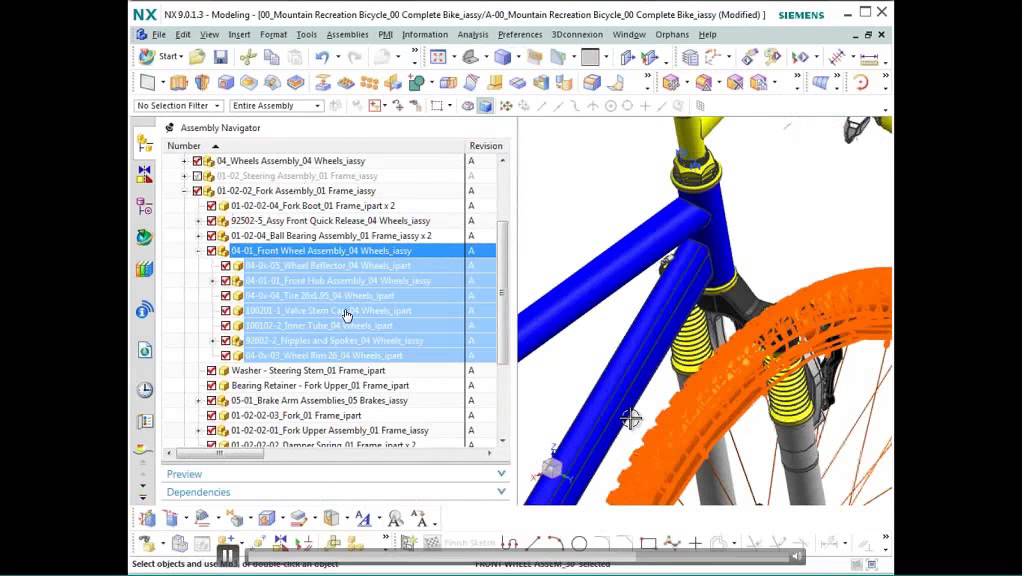This screenshot has width=1024, height=576.
Task: Undo the last action with the blue arrow
Action: coord(322,57)
